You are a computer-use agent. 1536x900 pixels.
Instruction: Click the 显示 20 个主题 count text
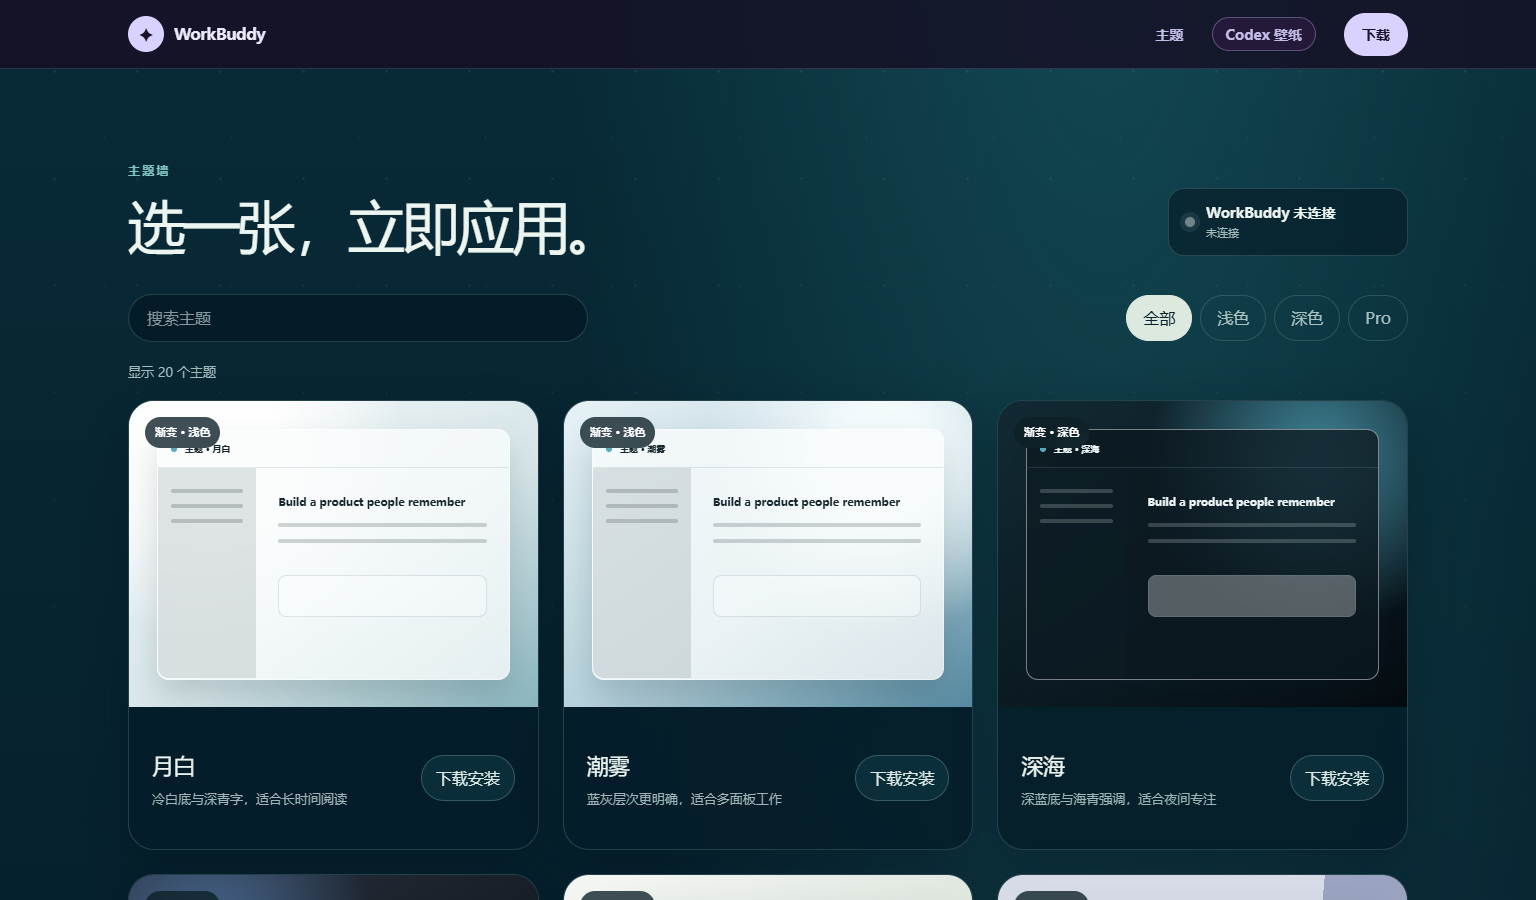point(172,372)
